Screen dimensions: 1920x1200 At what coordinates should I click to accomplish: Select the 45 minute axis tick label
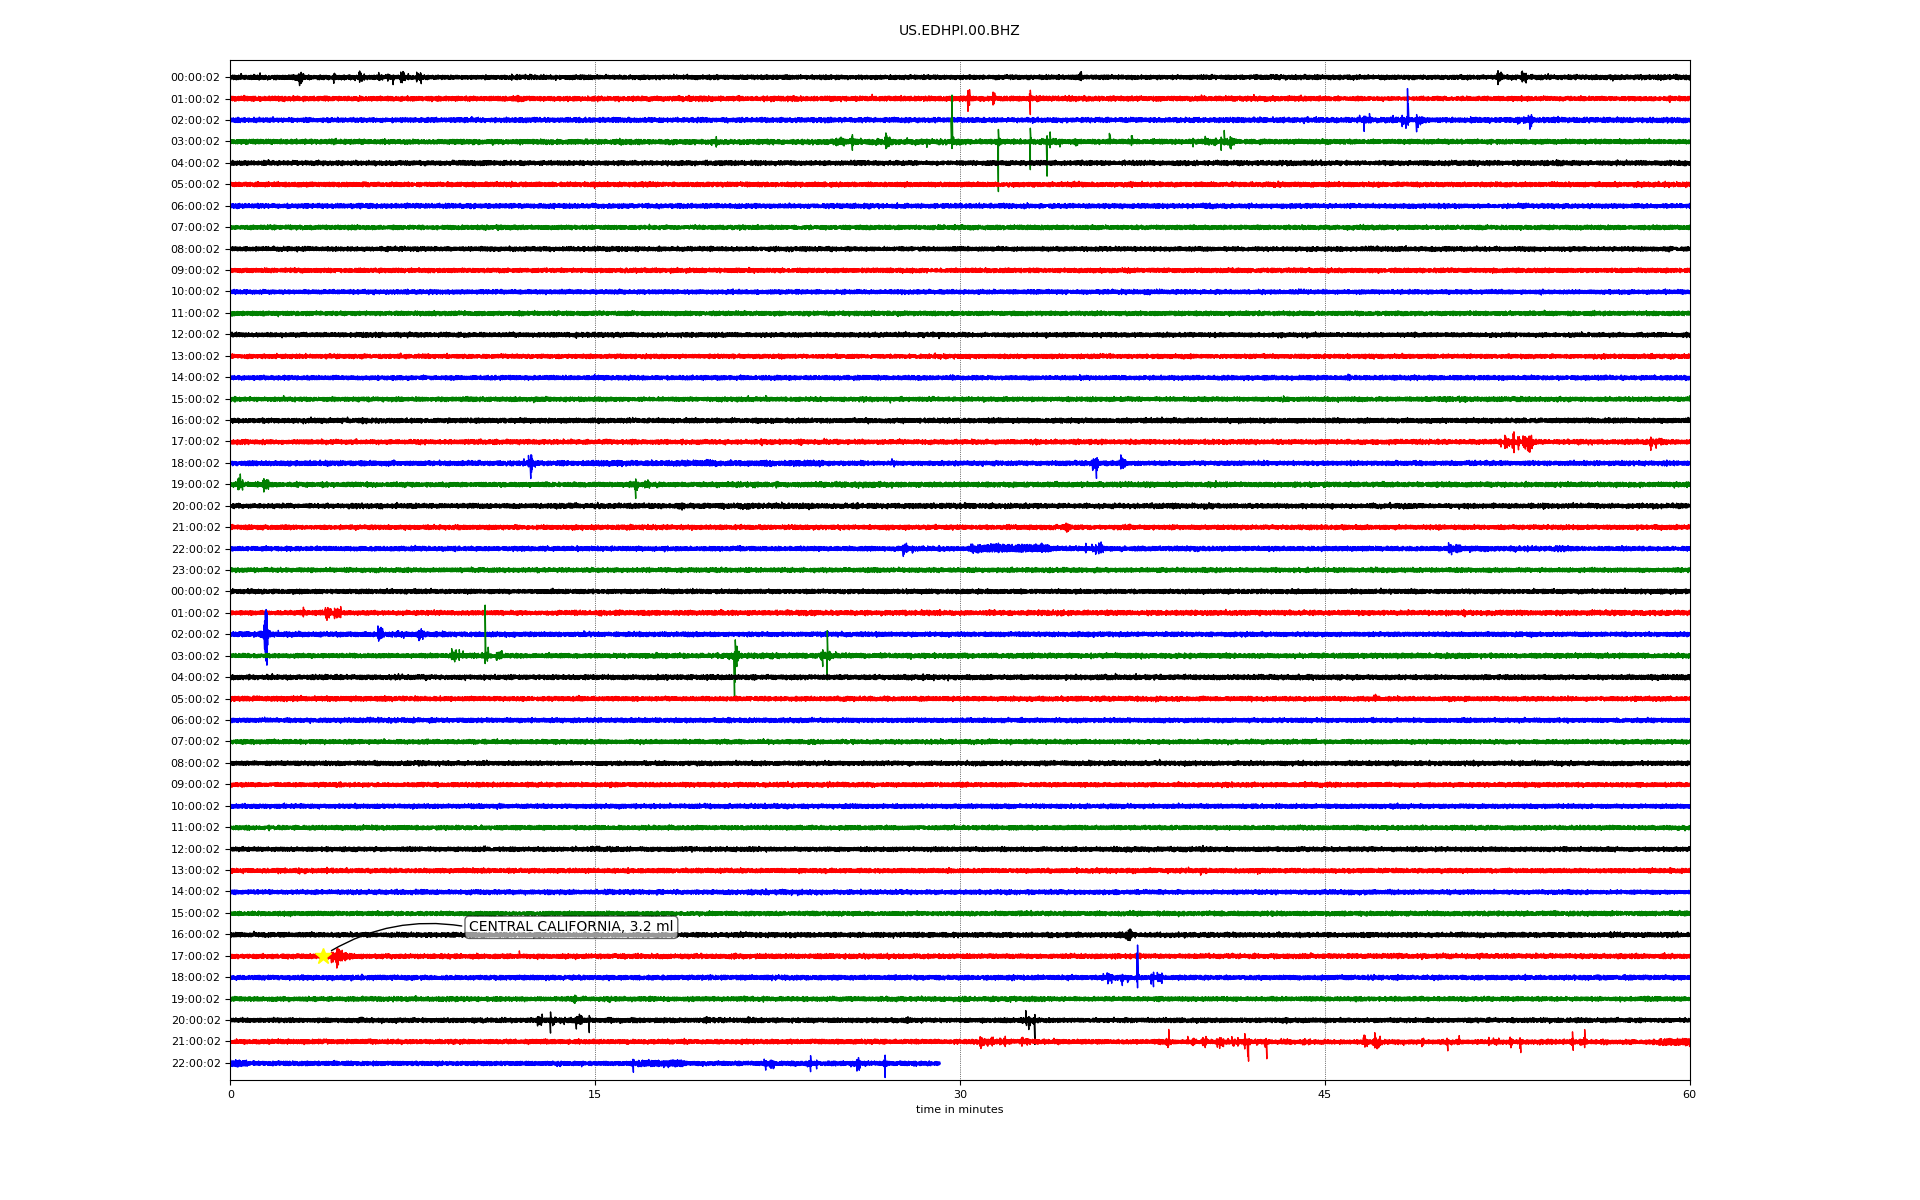tap(1324, 1094)
